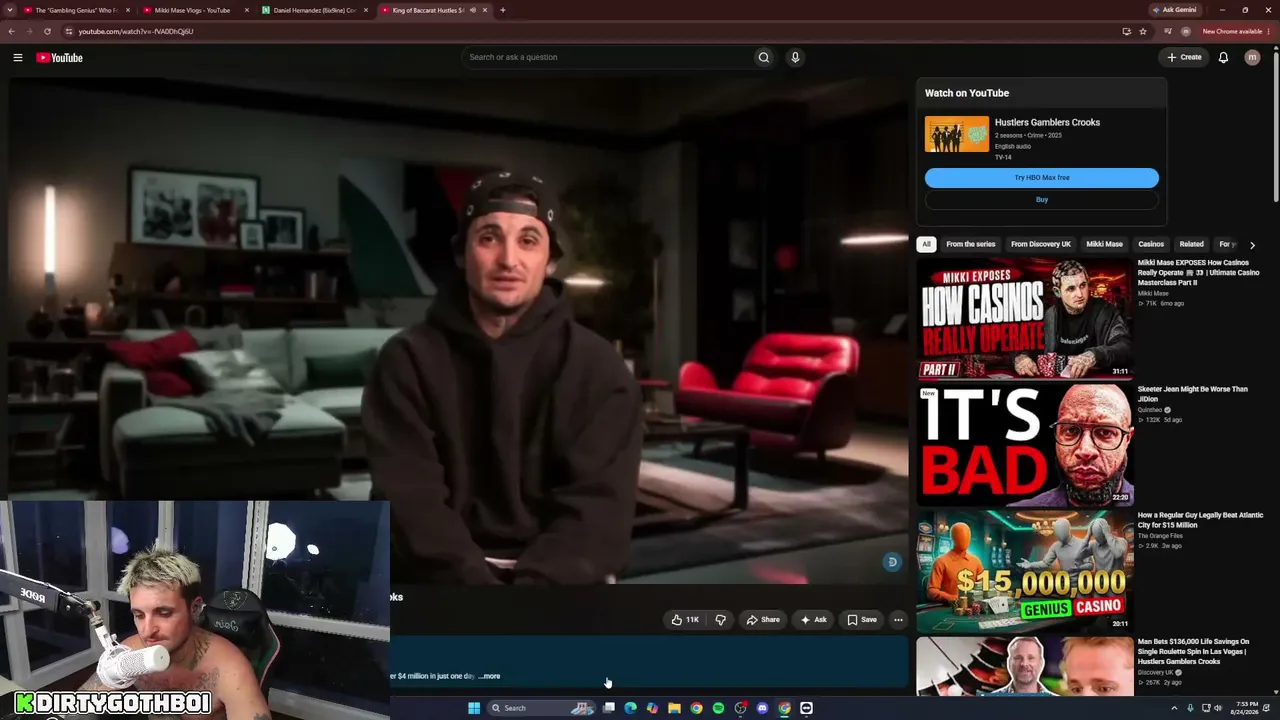Open 'Man Bets $136,000 Life Savings' title

point(1193,652)
